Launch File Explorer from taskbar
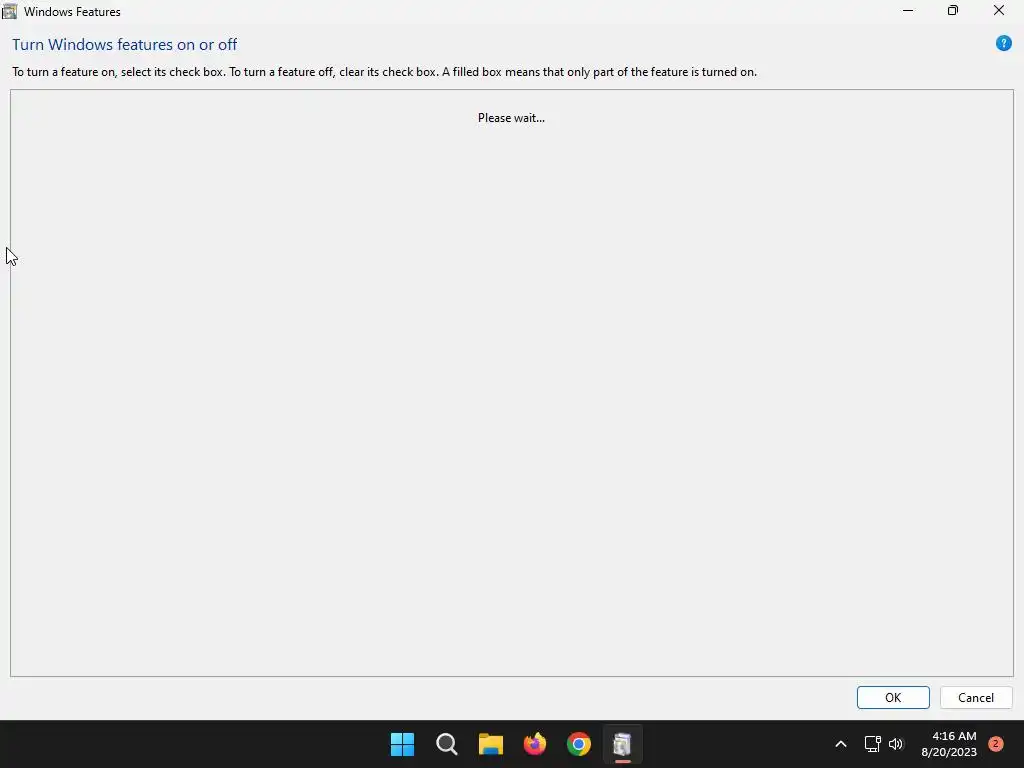This screenshot has height=768, width=1024. coord(490,744)
